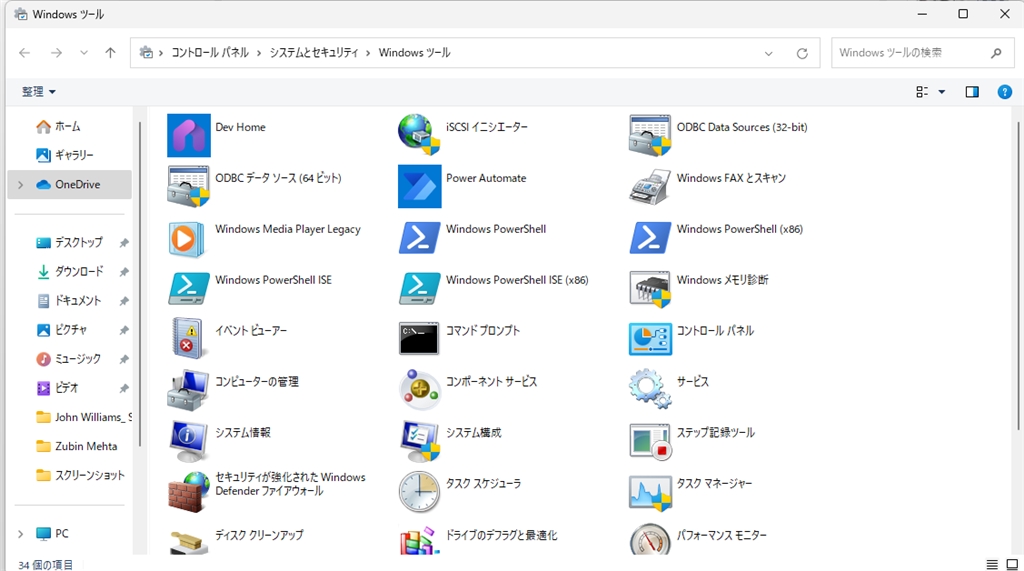This screenshot has width=1024, height=571.
Task: Expand chevron after コントロール パネル breadcrumb
Action: (x=259, y=53)
